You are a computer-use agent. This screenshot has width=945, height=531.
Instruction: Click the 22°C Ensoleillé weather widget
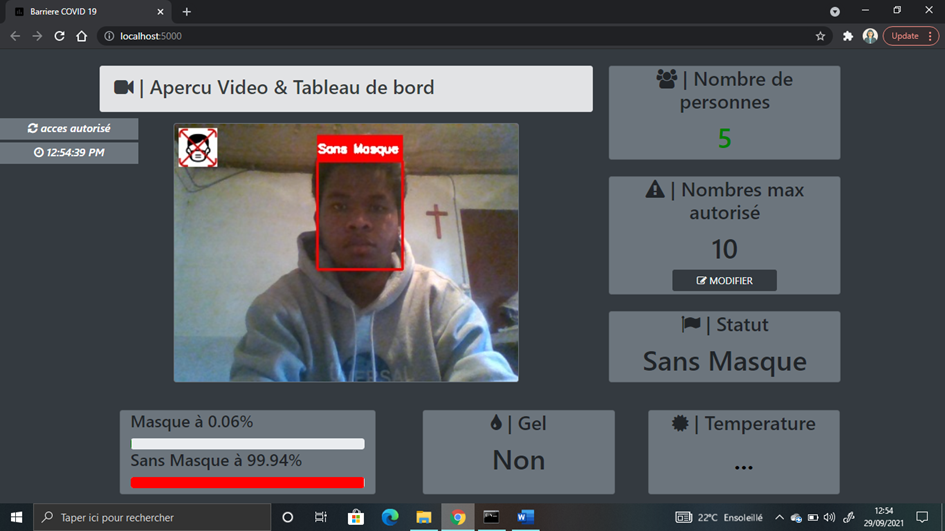pos(718,517)
